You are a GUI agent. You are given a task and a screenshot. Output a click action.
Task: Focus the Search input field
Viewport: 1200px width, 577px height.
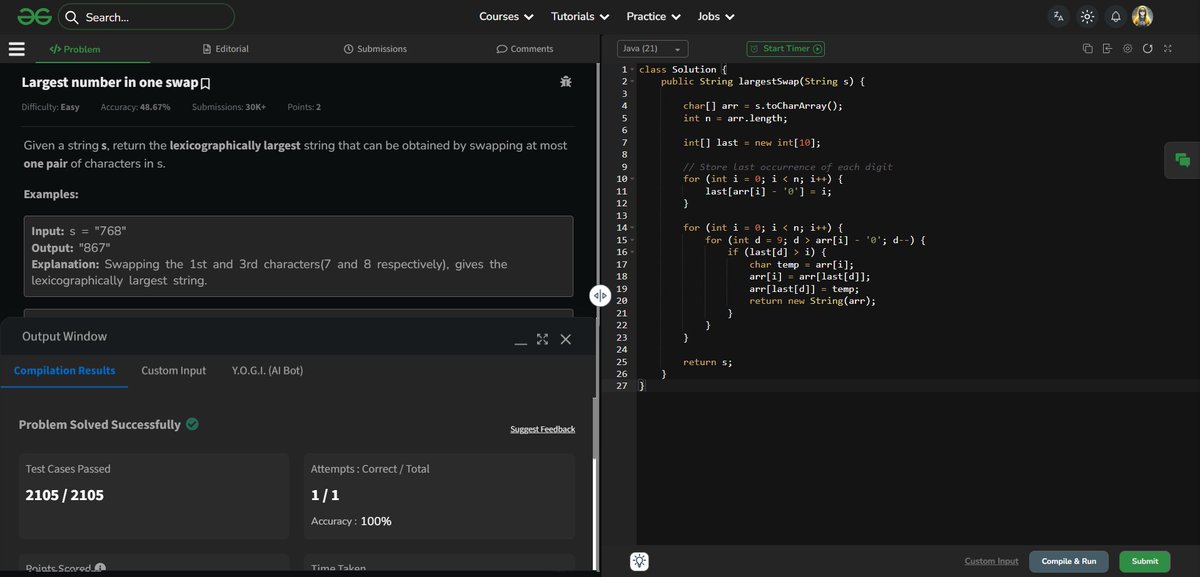click(147, 17)
